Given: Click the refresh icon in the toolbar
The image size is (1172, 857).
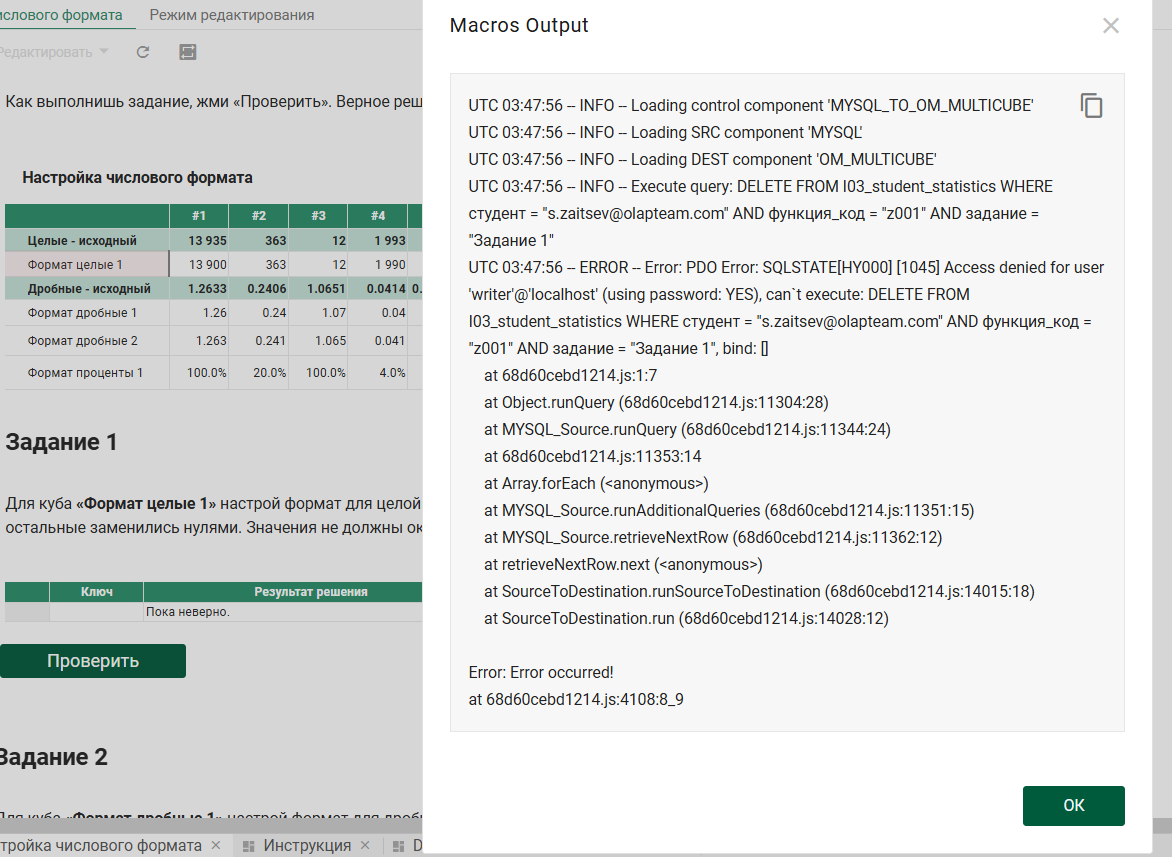Looking at the screenshot, I should click(143, 52).
